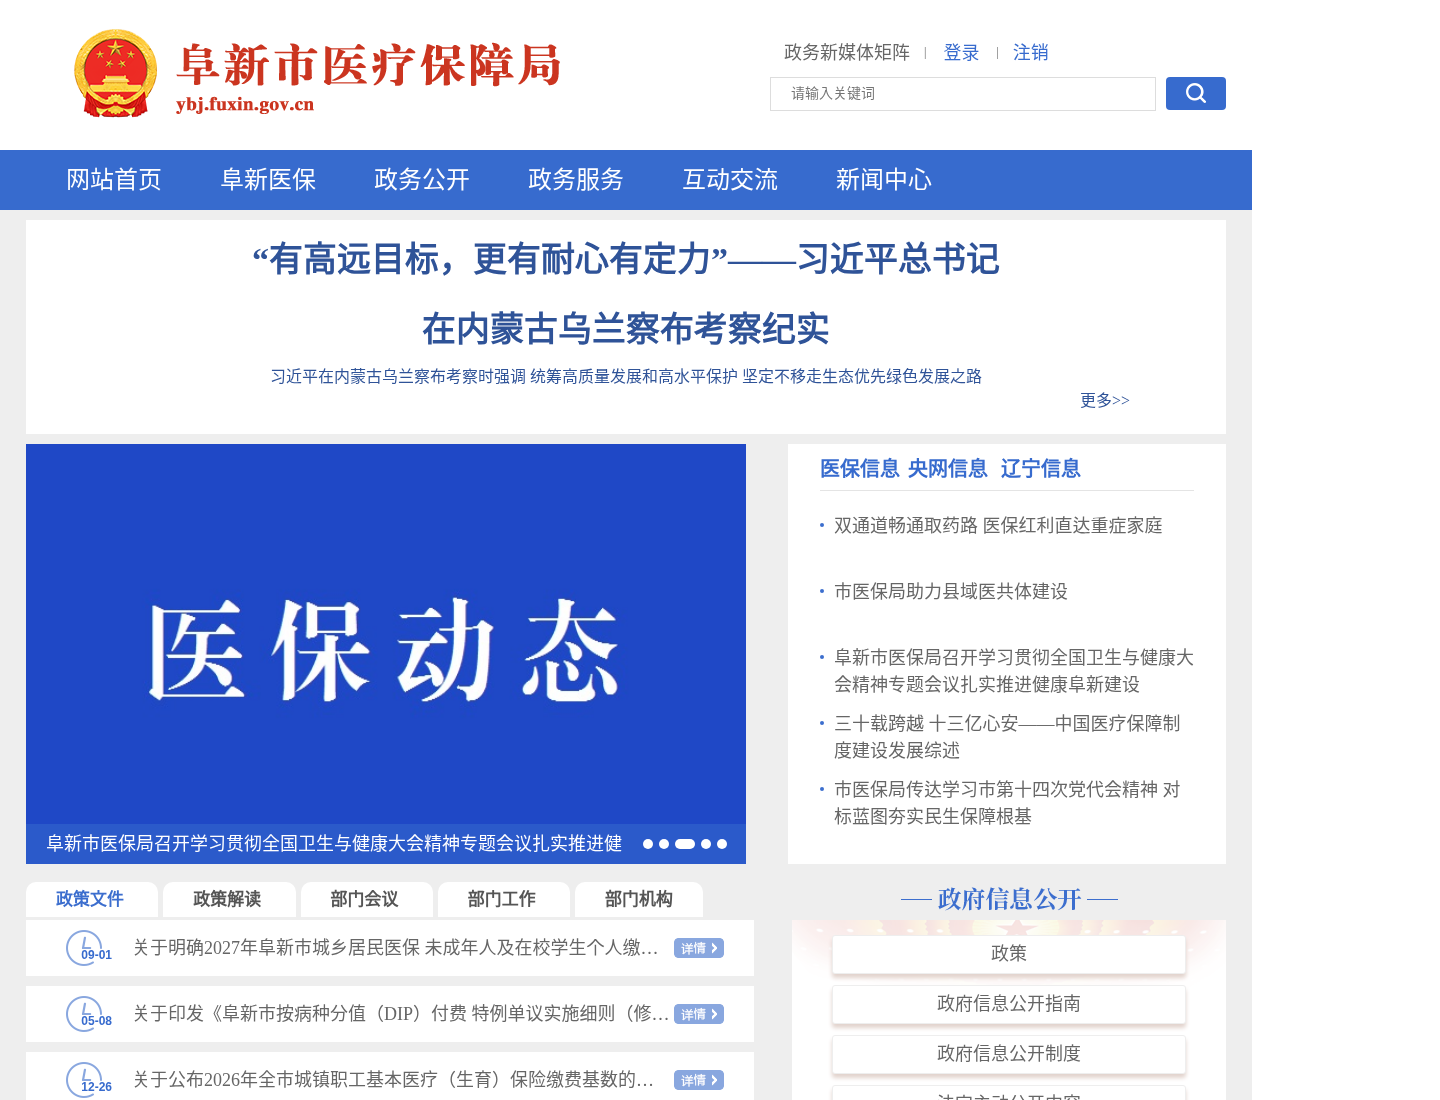Select the last carousel dot on the banner
1440x1100 pixels.
722,844
